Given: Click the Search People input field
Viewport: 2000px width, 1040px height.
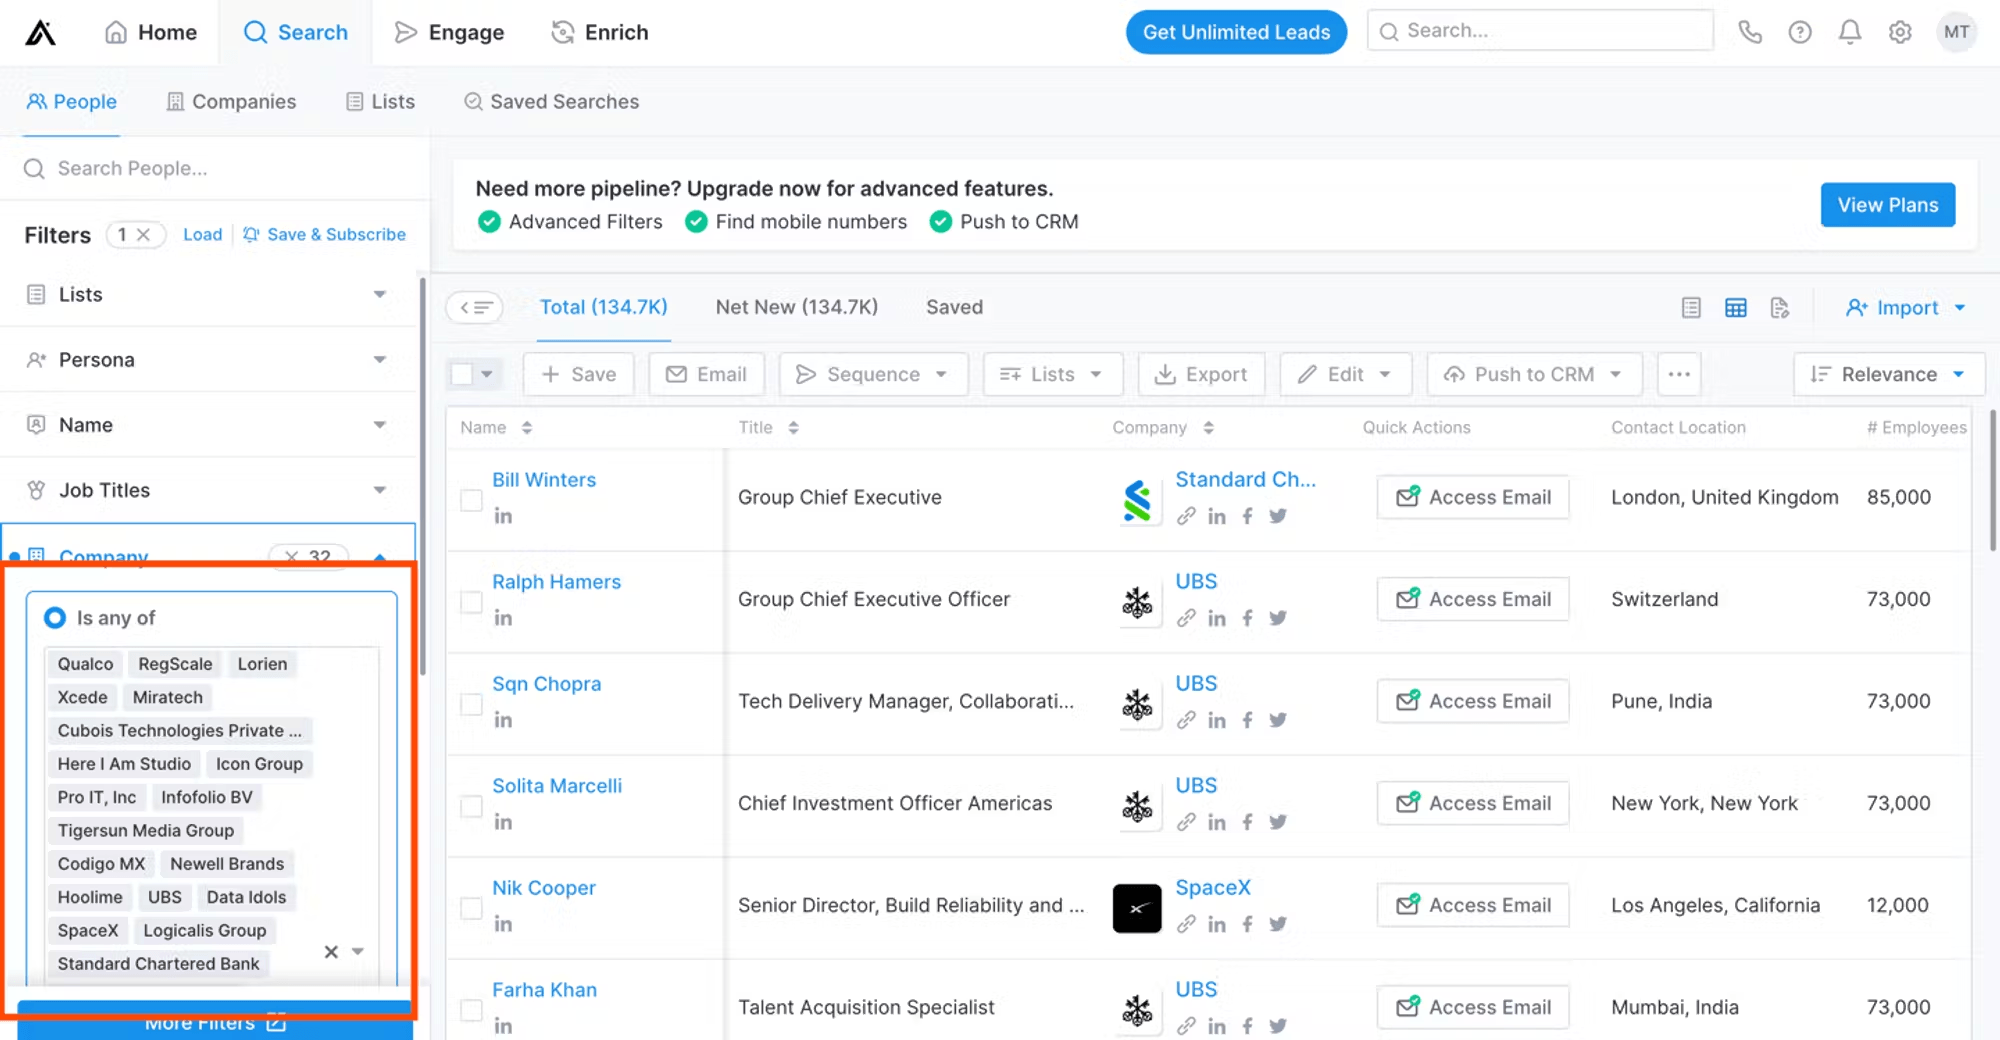Looking at the screenshot, I should [x=200, y=168].
